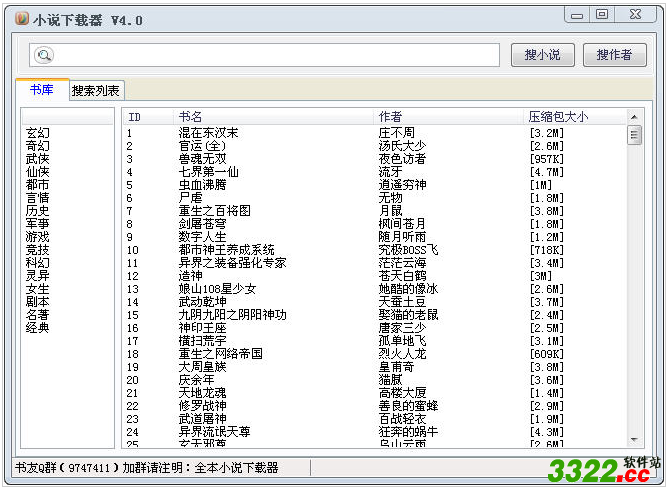Select the book 九阴九阳之阴阳神功

[x=232, y=315]
